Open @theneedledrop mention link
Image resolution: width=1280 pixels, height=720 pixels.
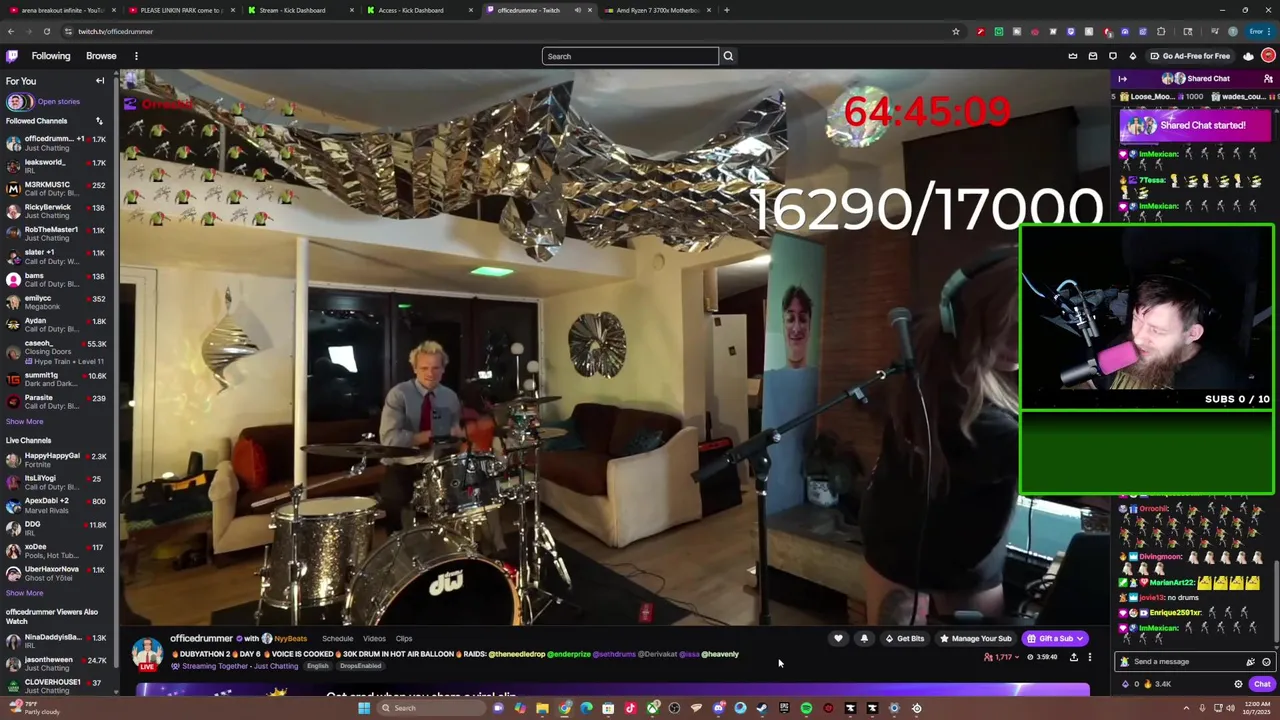[x=519, y=655]
